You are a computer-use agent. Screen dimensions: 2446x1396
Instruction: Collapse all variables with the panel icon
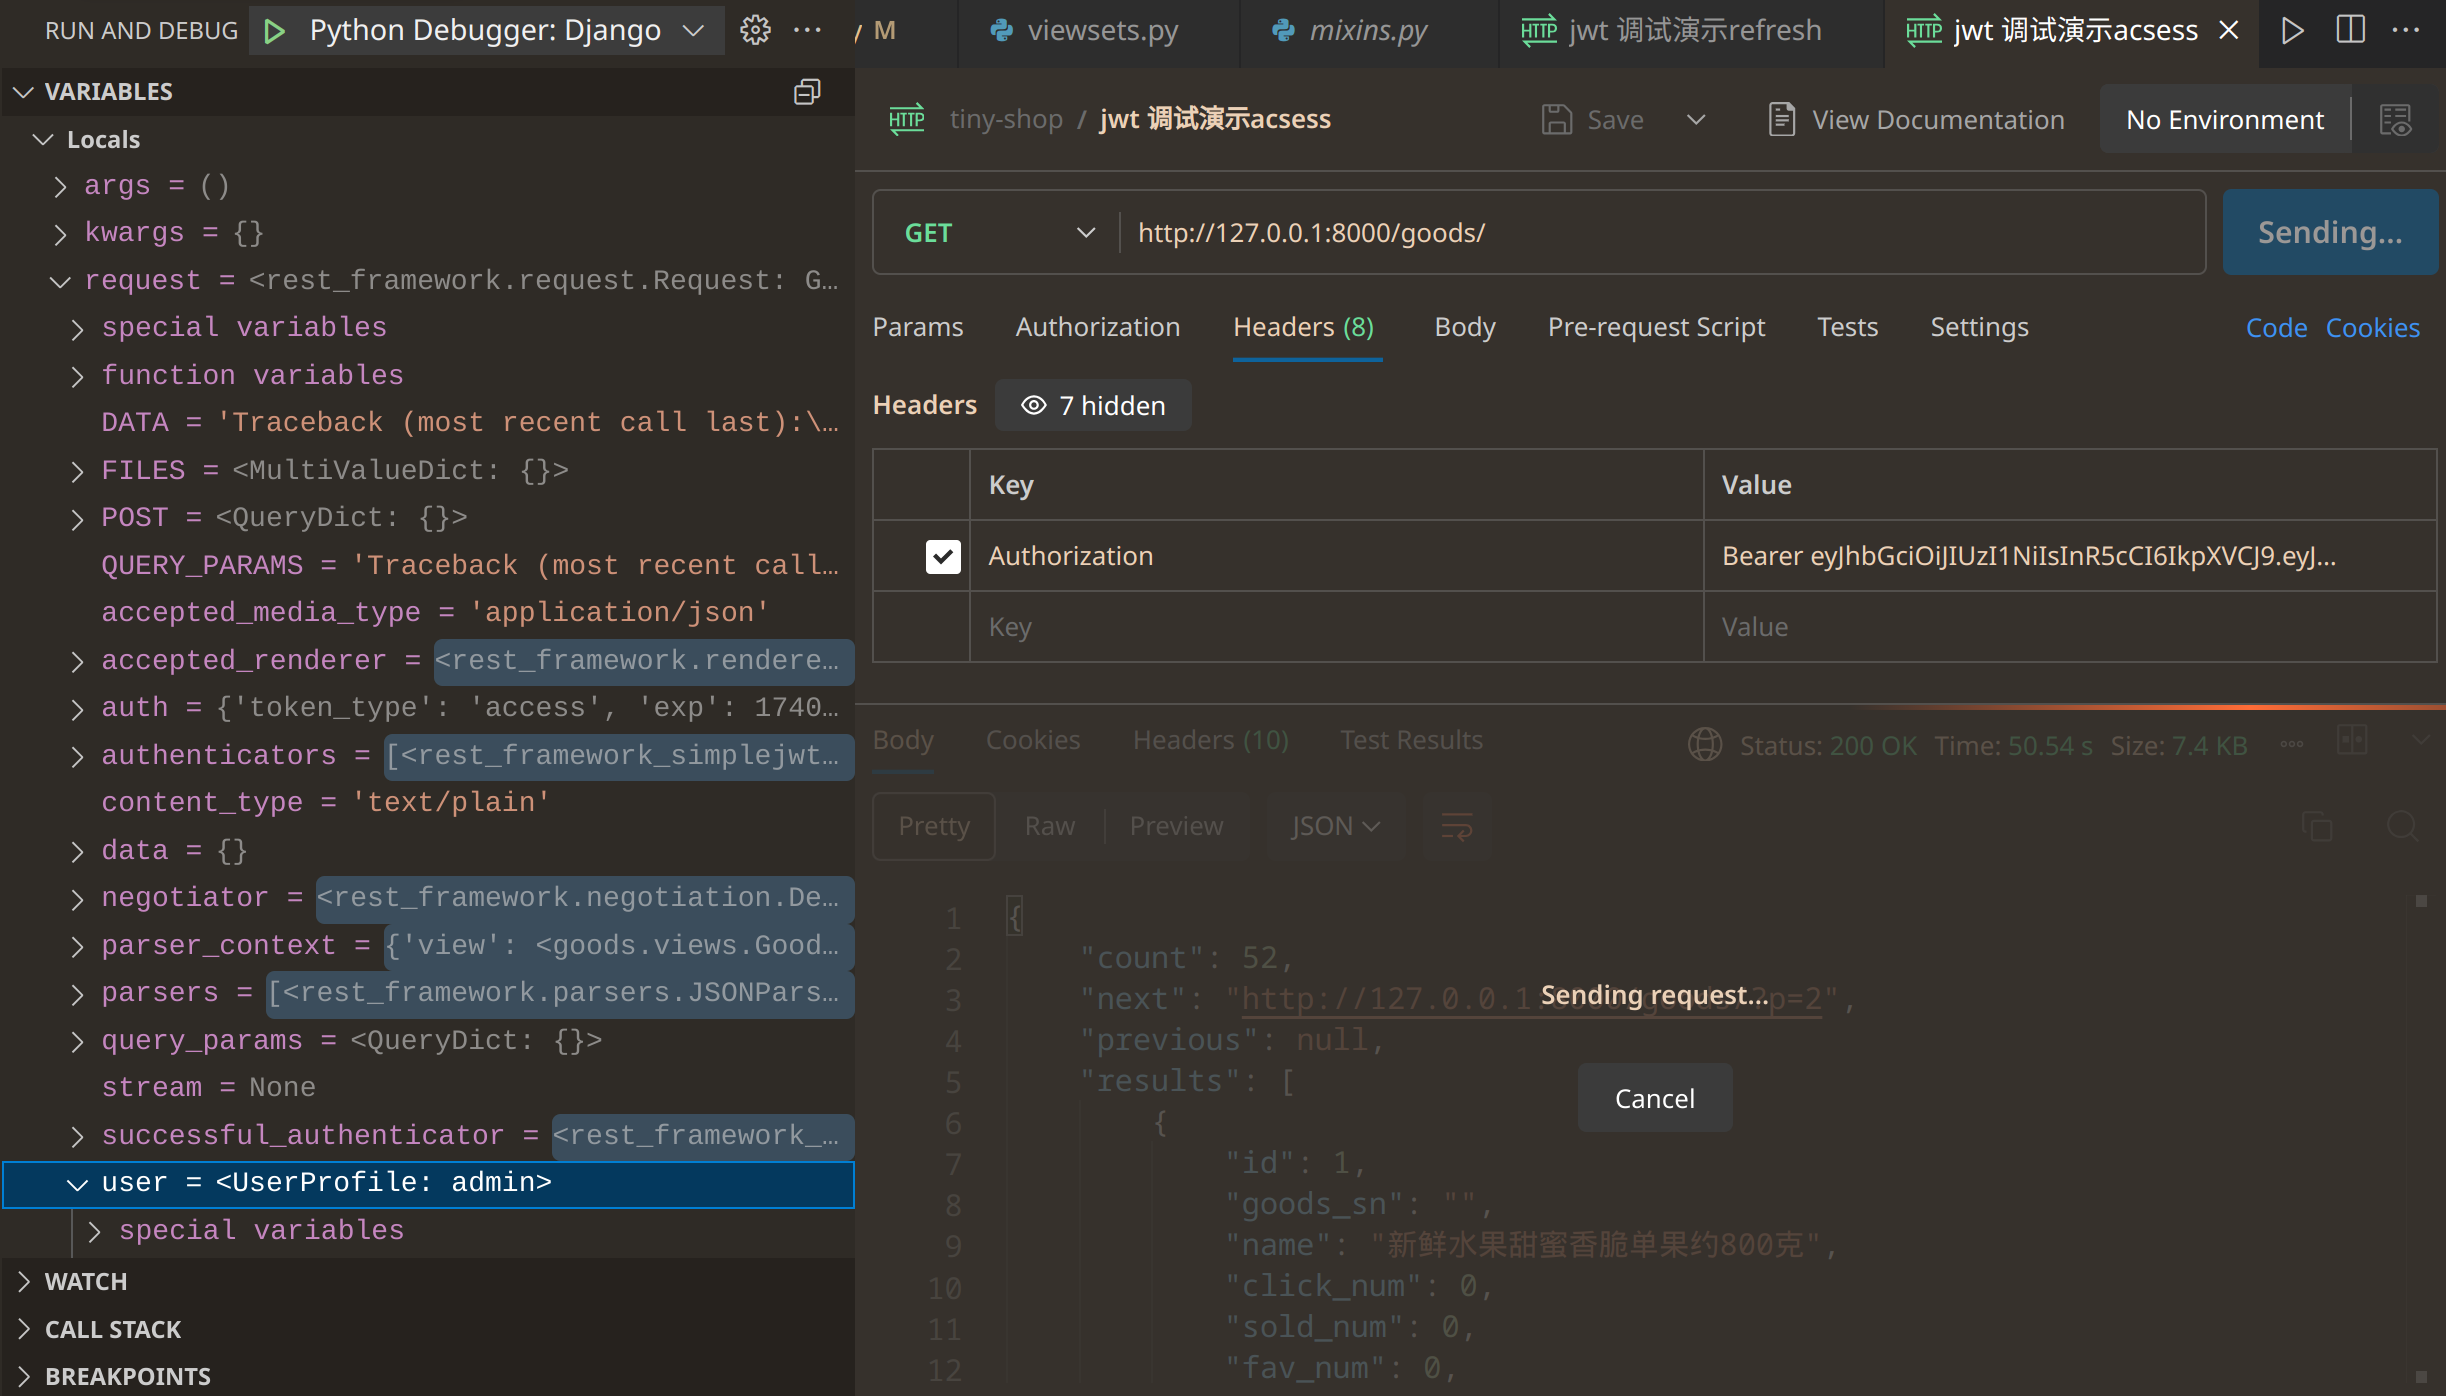(x=806, y=92)
